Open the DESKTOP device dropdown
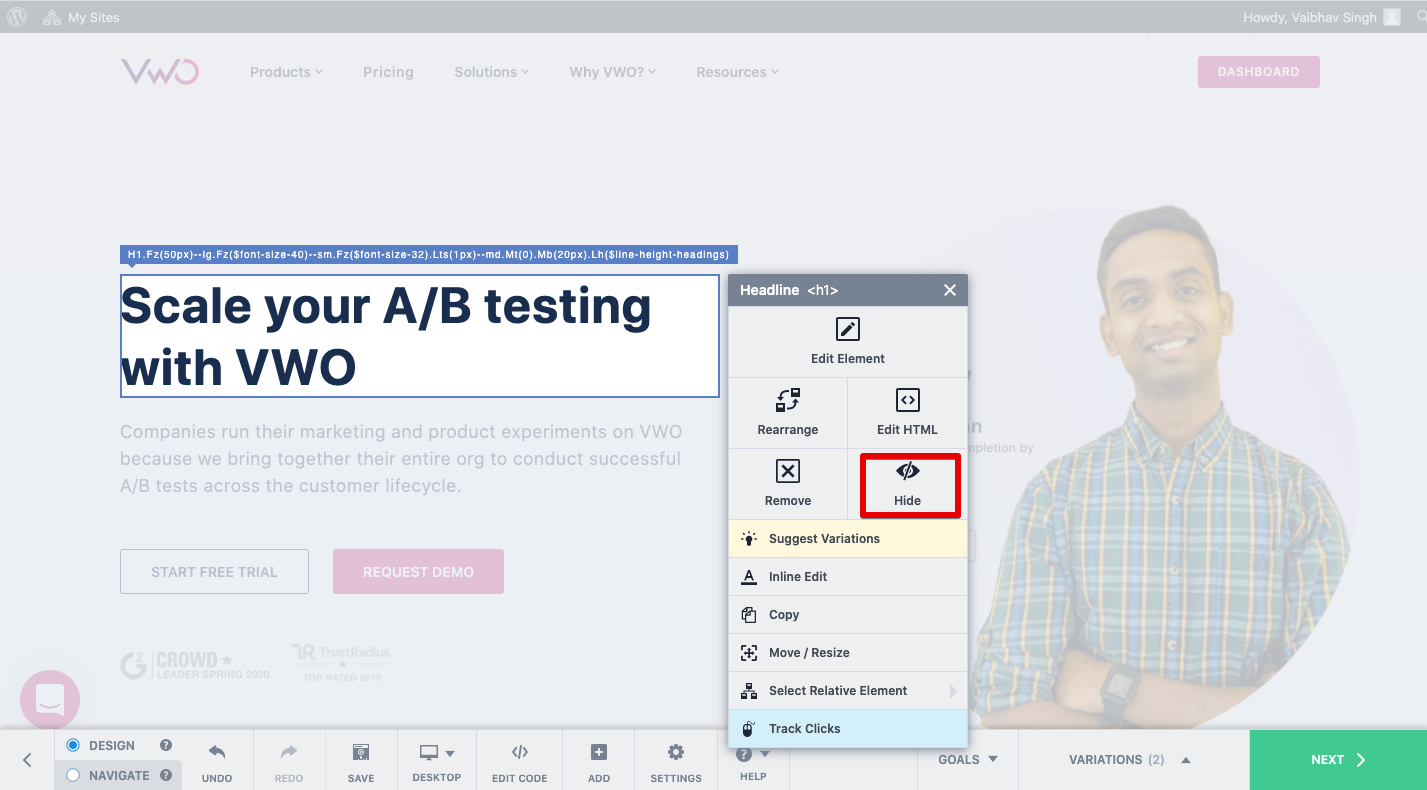 (x=437, y=761)
